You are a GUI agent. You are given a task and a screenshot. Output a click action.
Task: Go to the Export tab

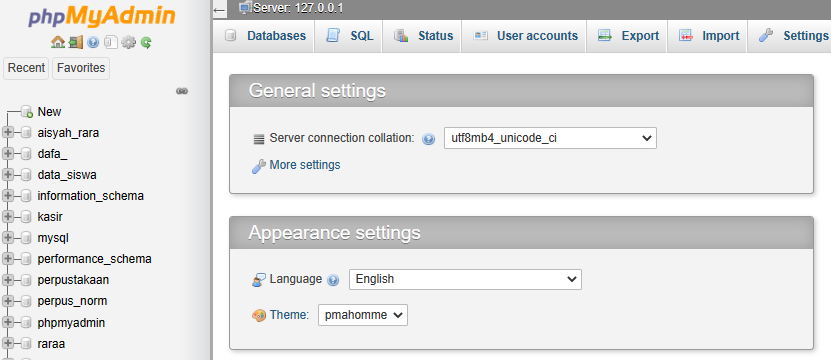click(627, 36)
